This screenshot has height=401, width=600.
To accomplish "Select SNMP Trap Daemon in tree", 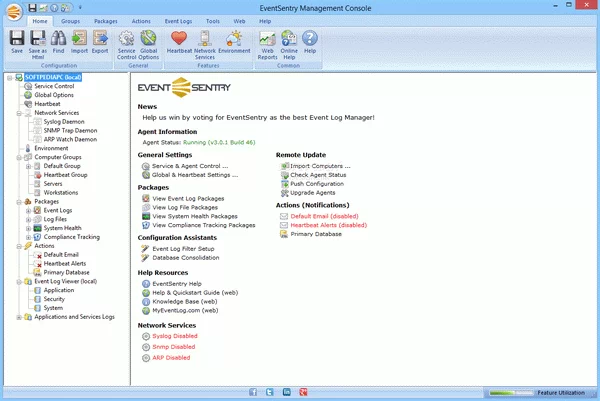I will [70, 130].
